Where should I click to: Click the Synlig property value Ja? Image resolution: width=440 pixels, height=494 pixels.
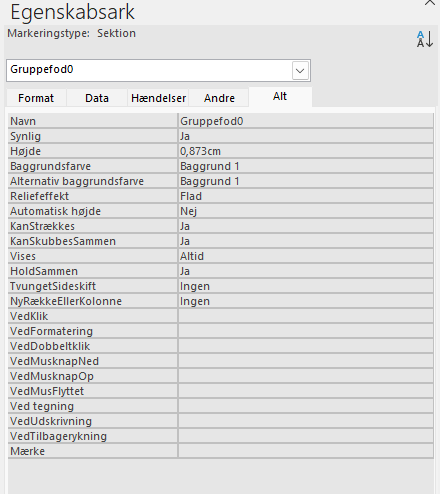pos(306,136)
